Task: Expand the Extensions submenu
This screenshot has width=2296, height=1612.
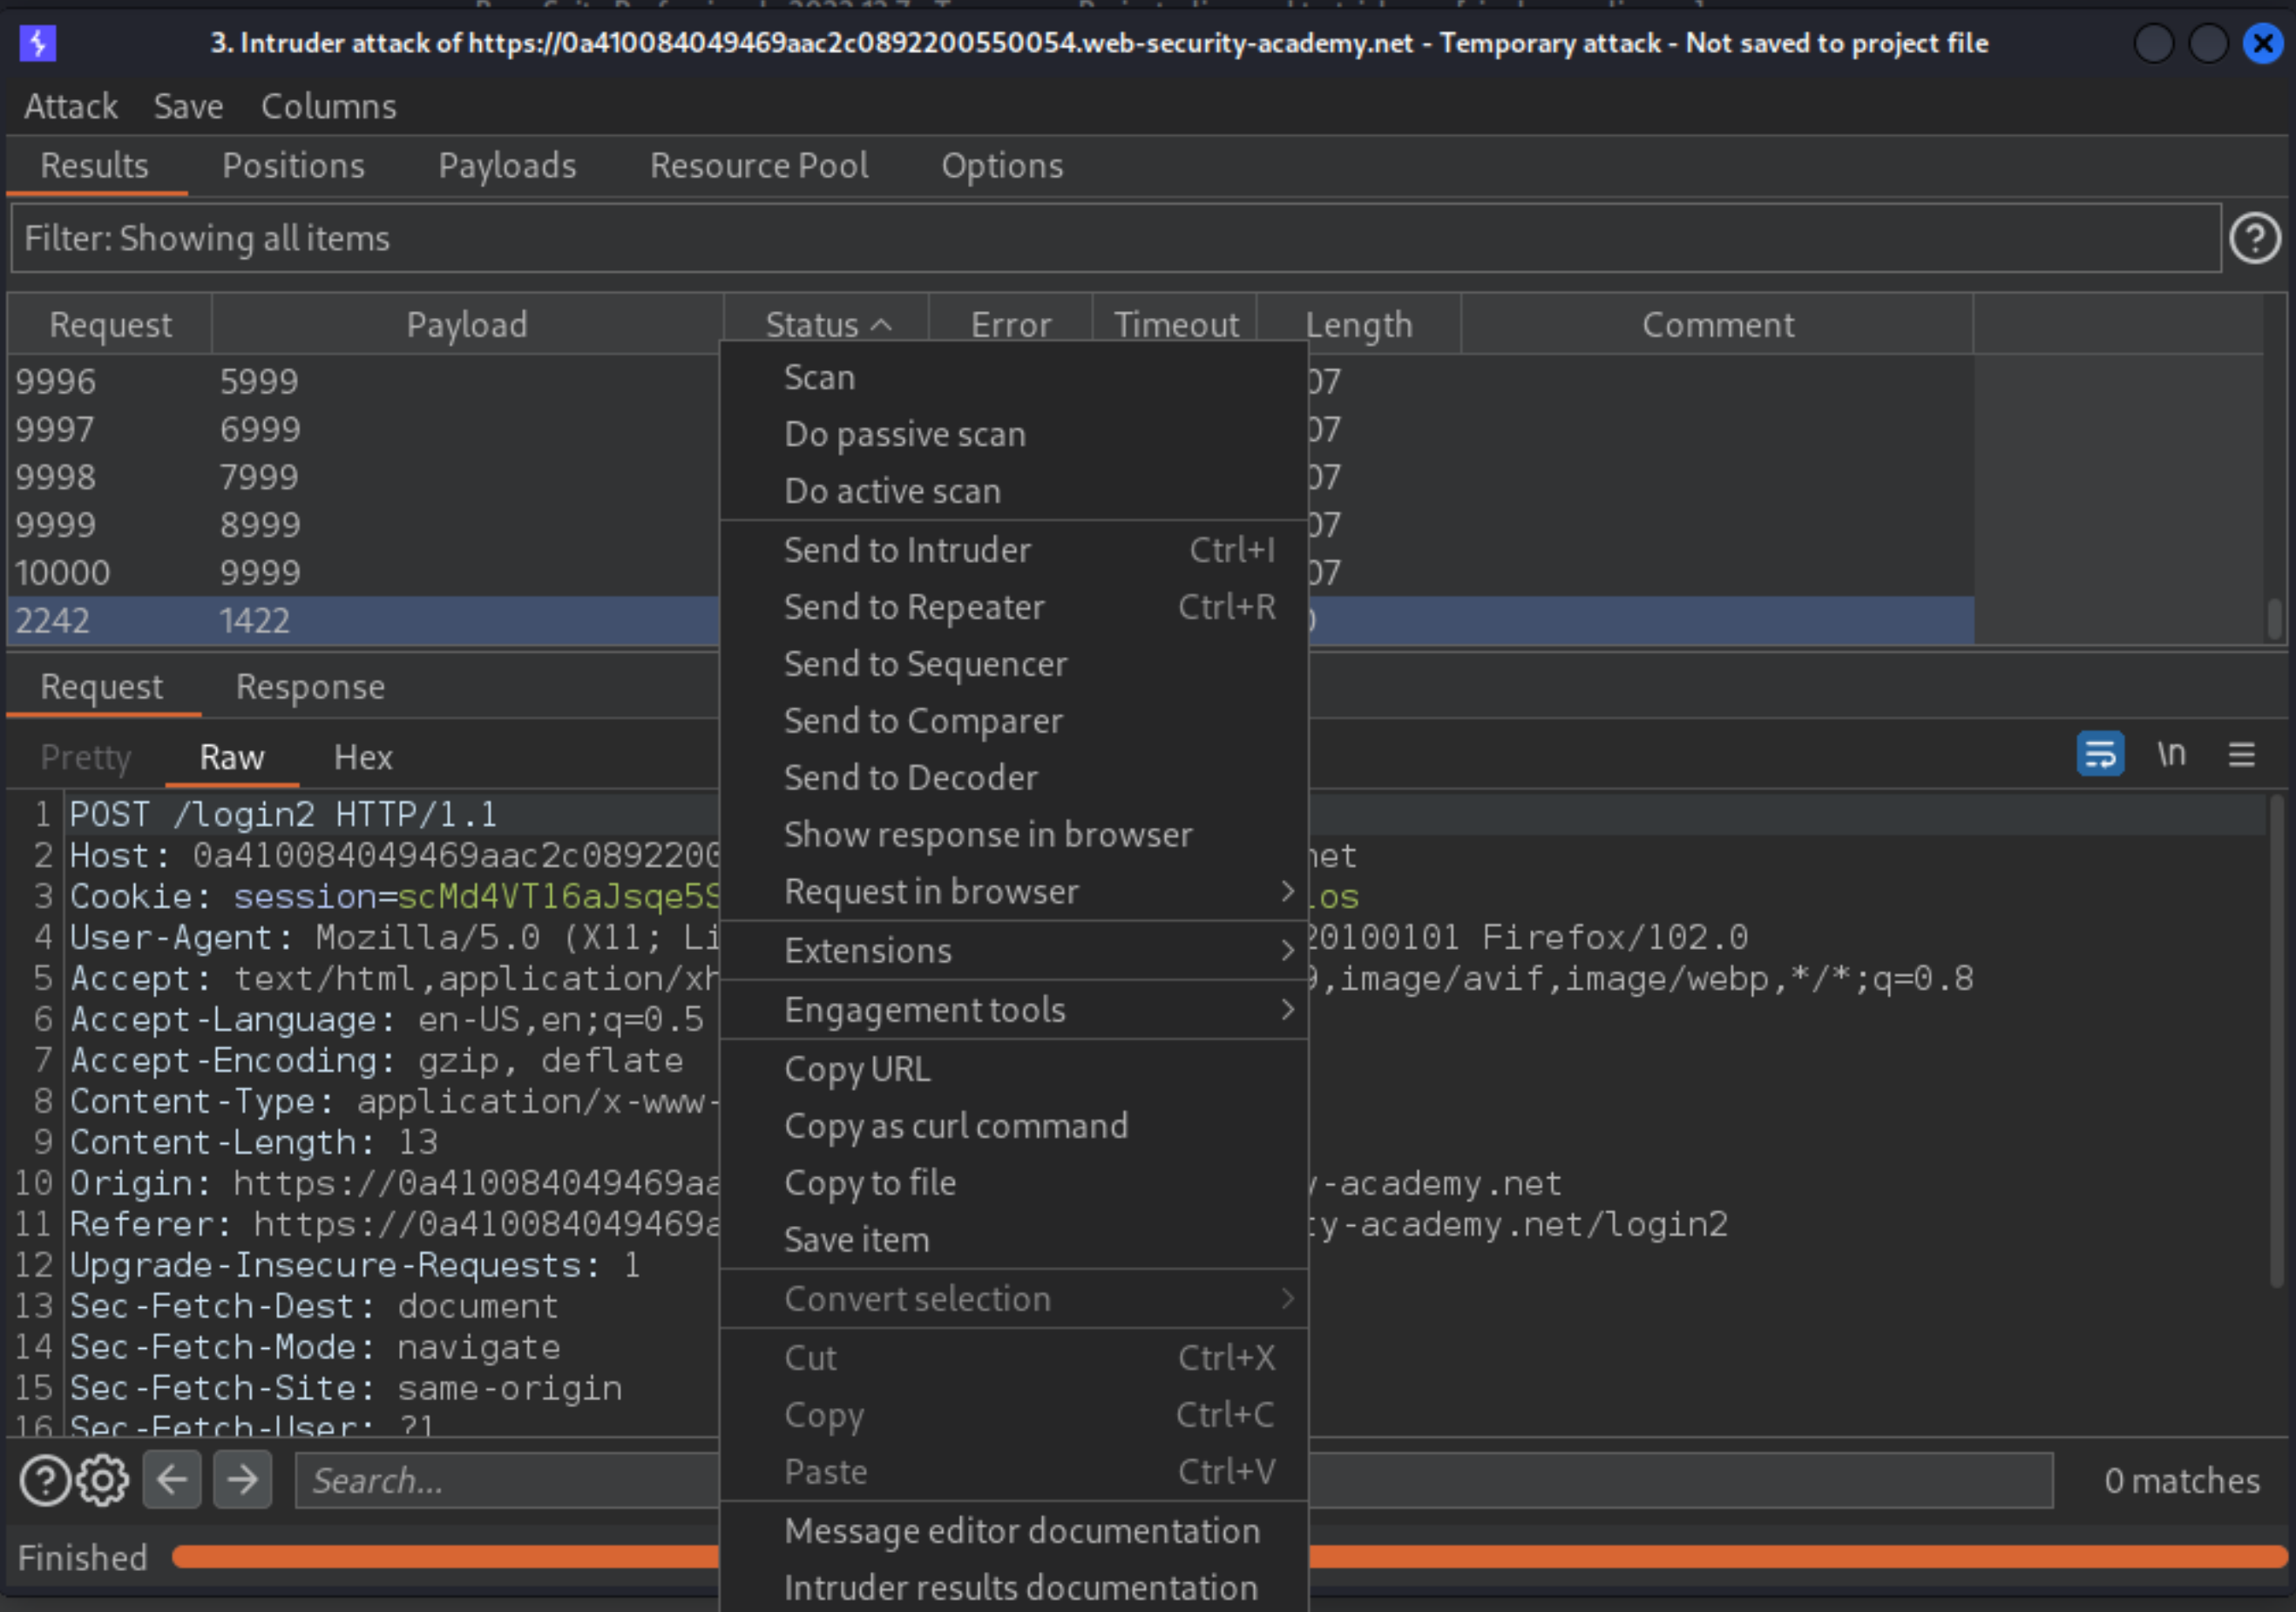Action: coord(1014,951)
